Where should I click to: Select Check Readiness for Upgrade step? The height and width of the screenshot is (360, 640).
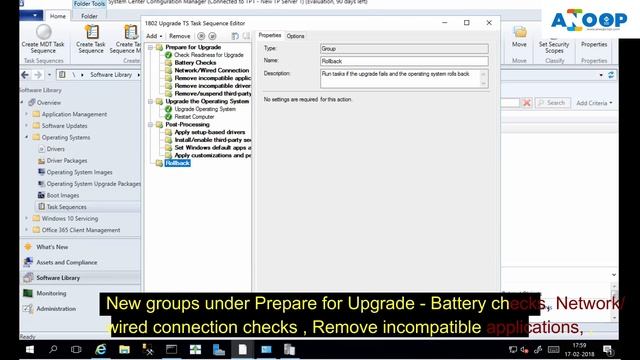[x=209, y=55]
